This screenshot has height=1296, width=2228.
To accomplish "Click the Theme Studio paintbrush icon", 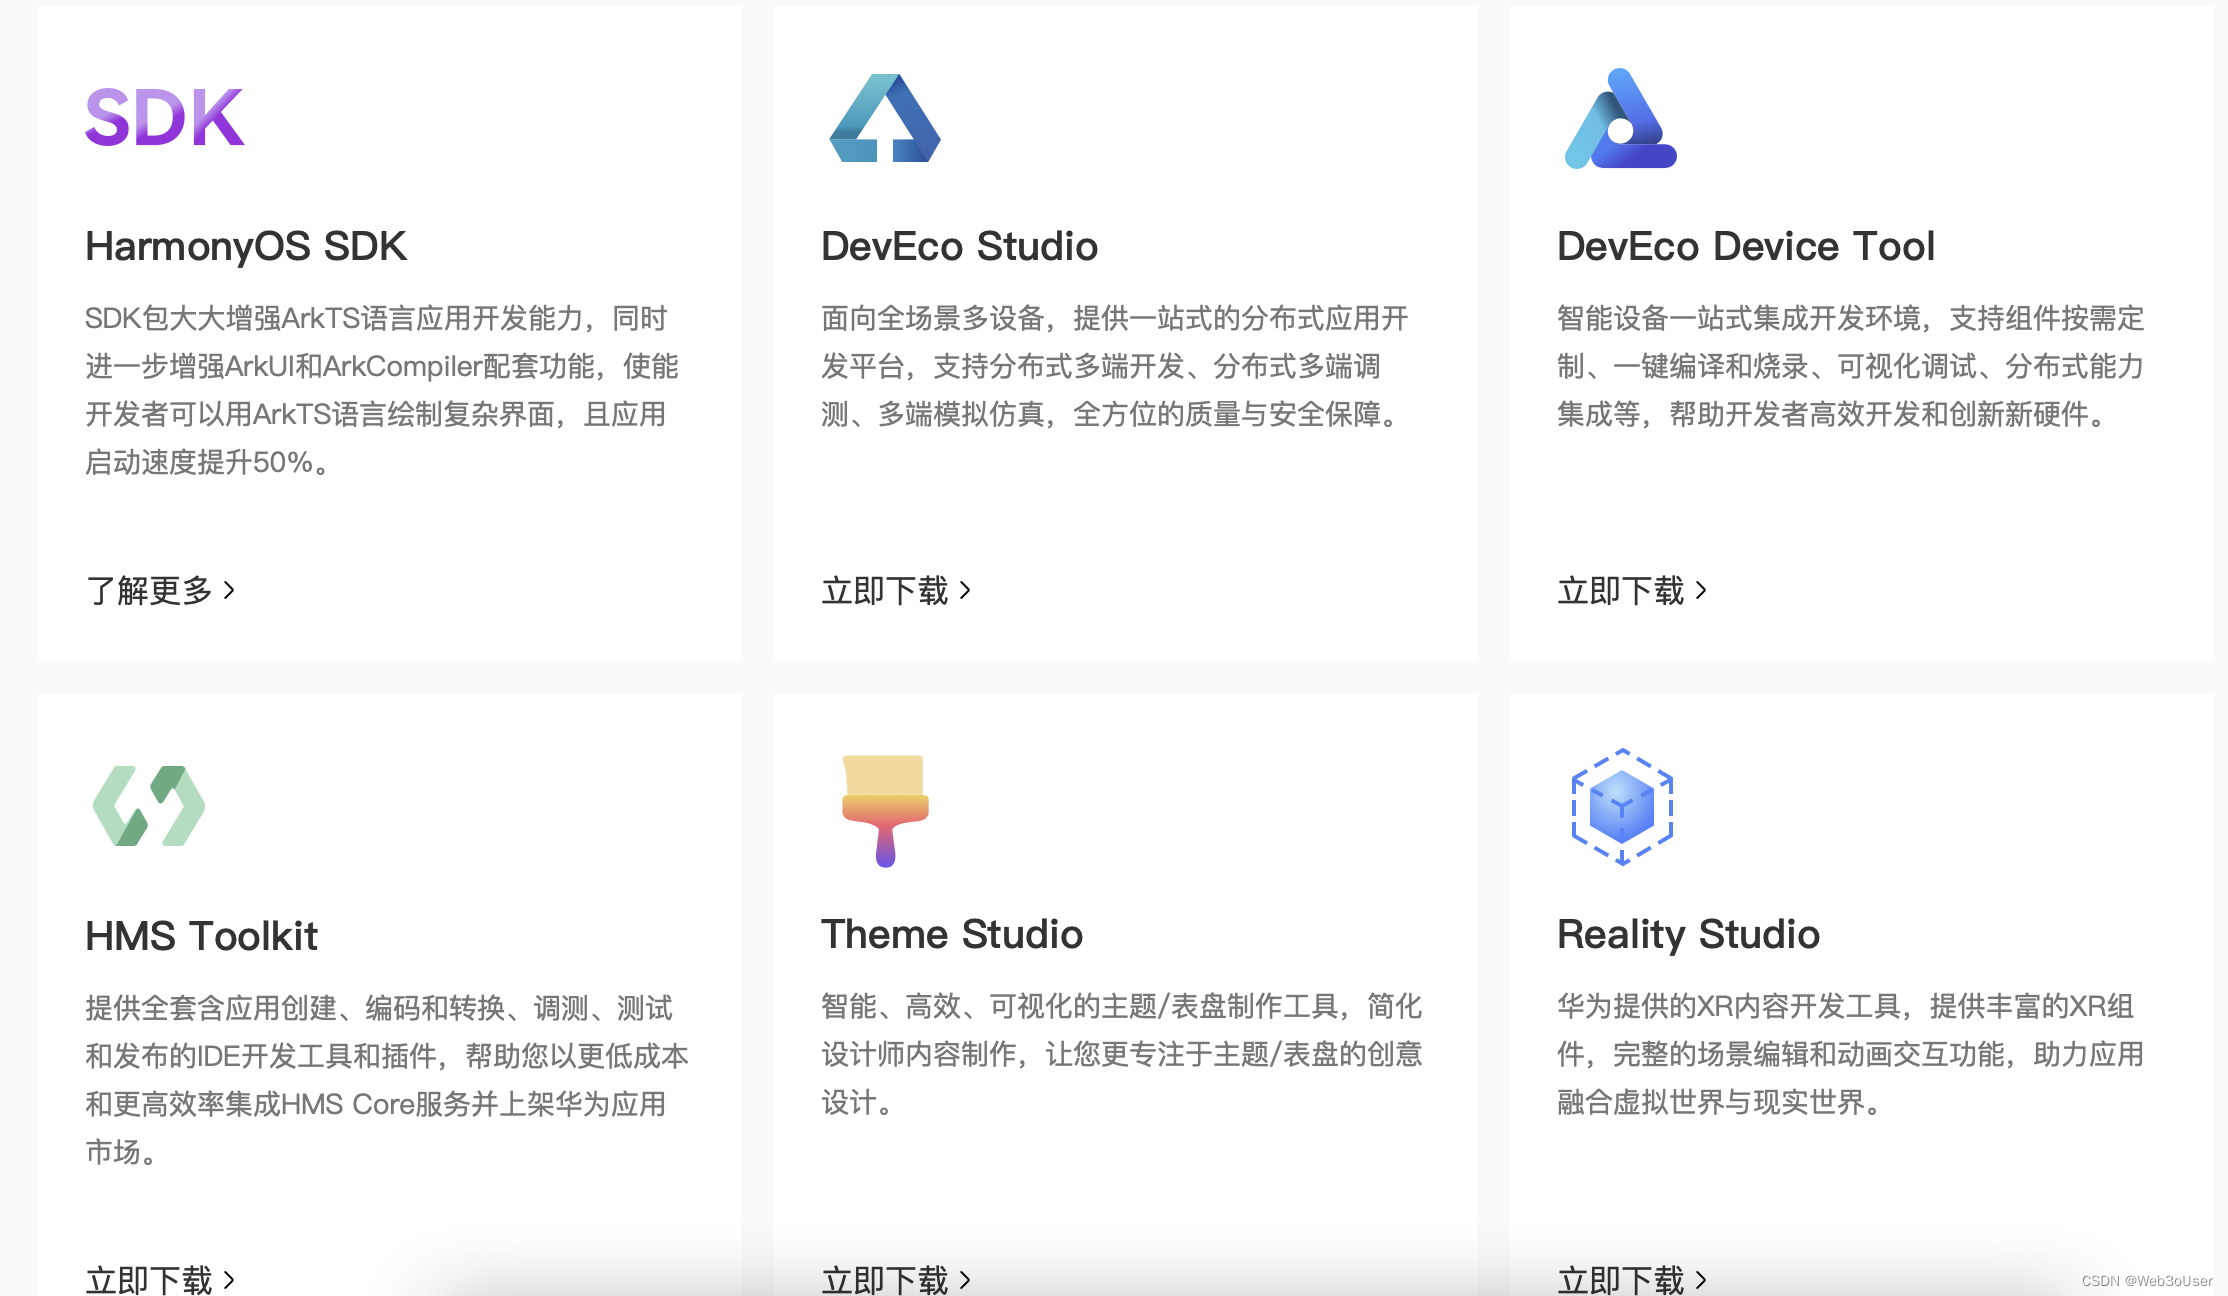I will point(885,810).
